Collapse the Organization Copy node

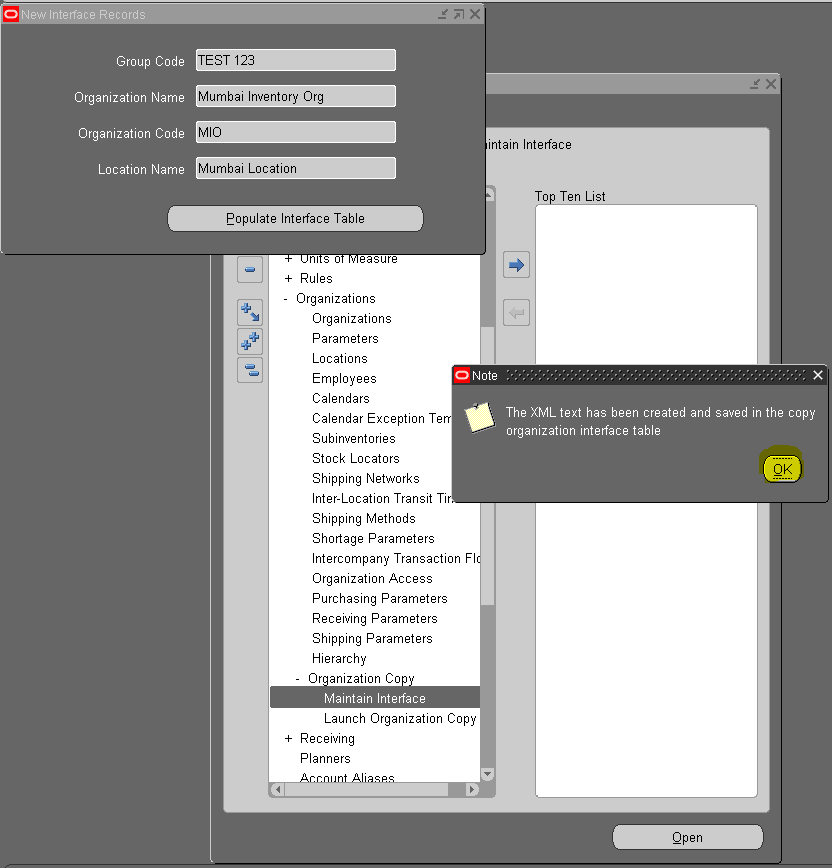pos(298,679)
